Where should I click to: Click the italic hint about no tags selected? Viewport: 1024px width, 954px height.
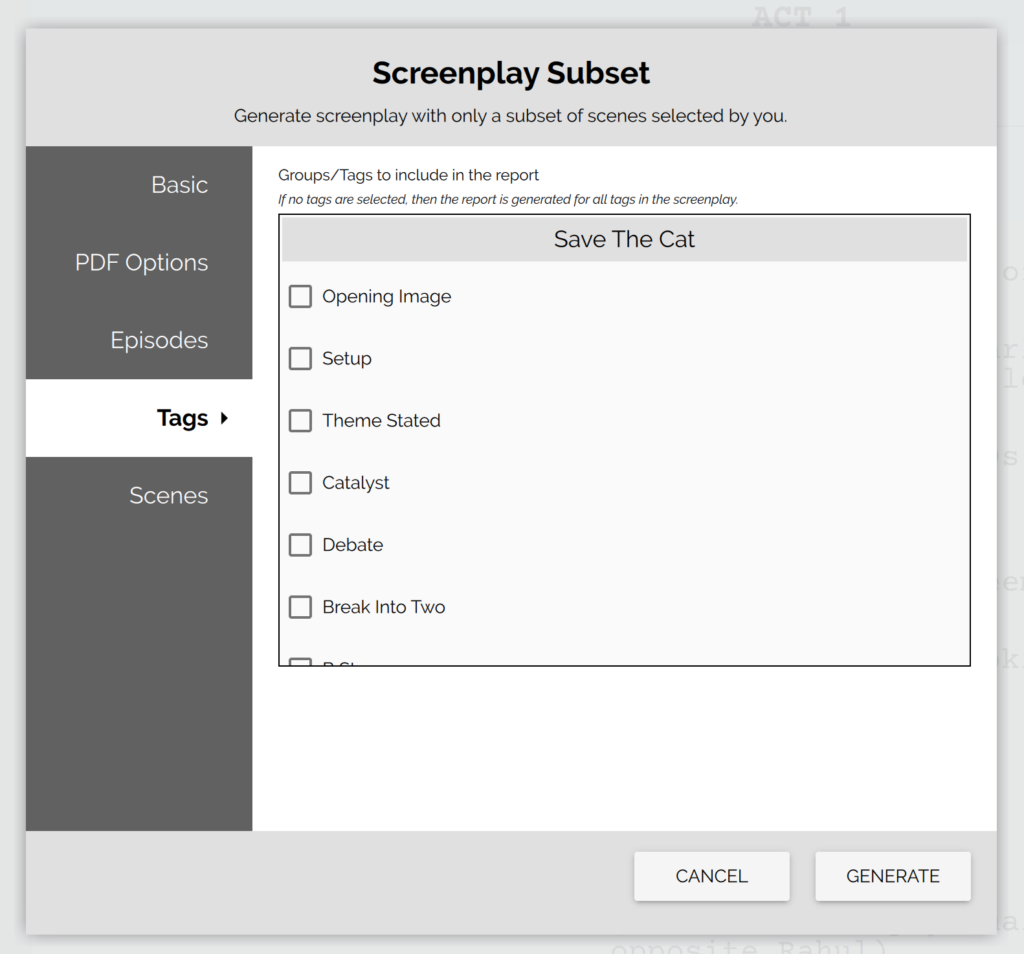click(507, 199)
